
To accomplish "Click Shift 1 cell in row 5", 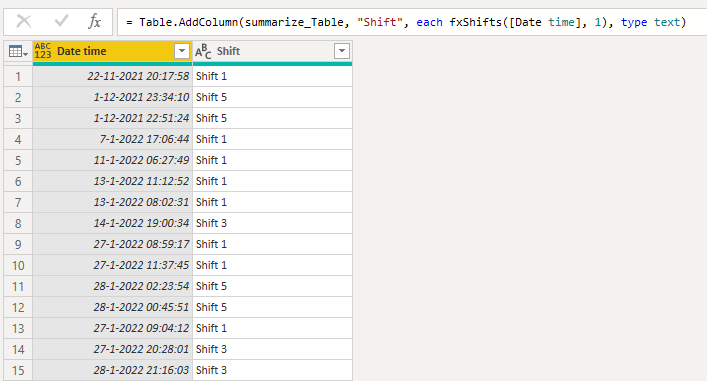I will click(272, 160).
